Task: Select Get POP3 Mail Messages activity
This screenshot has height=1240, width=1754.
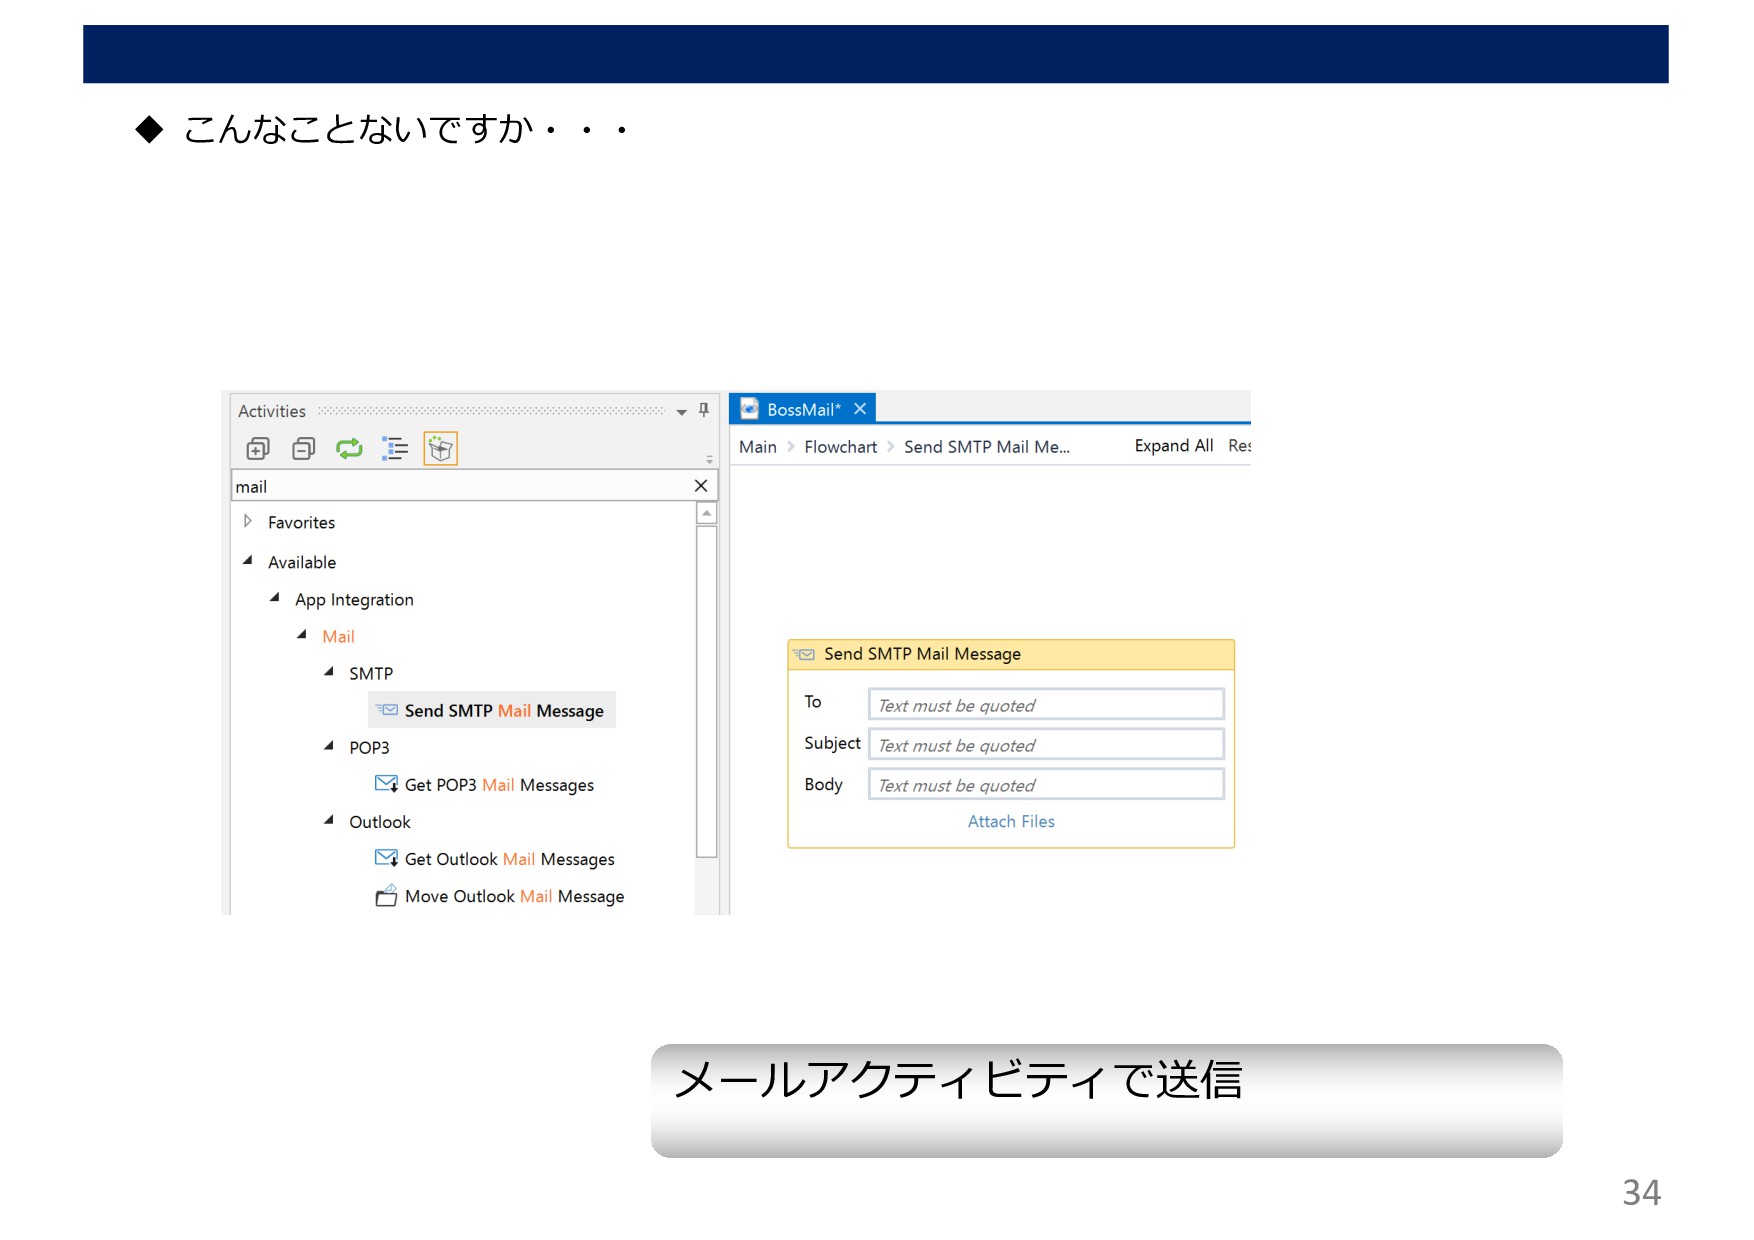Action: tap(485, 785)
